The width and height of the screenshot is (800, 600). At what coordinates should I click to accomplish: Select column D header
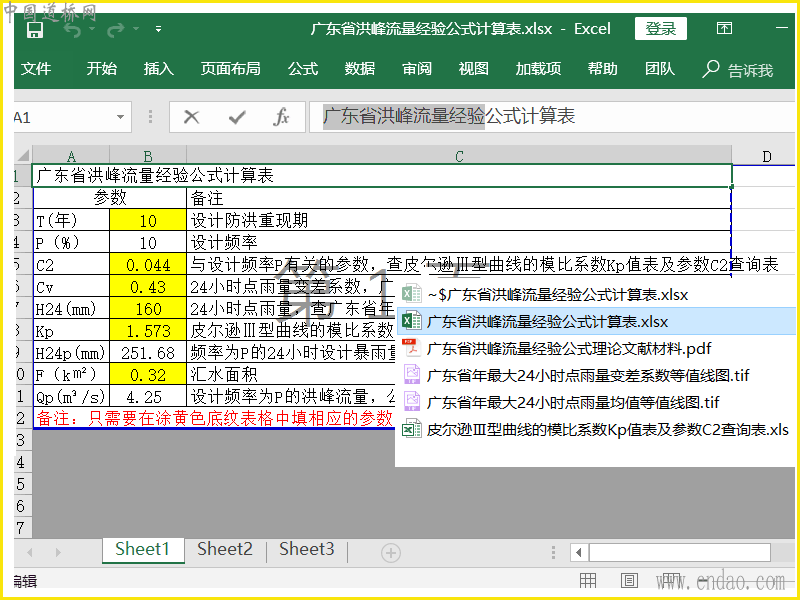click(766, 156)
